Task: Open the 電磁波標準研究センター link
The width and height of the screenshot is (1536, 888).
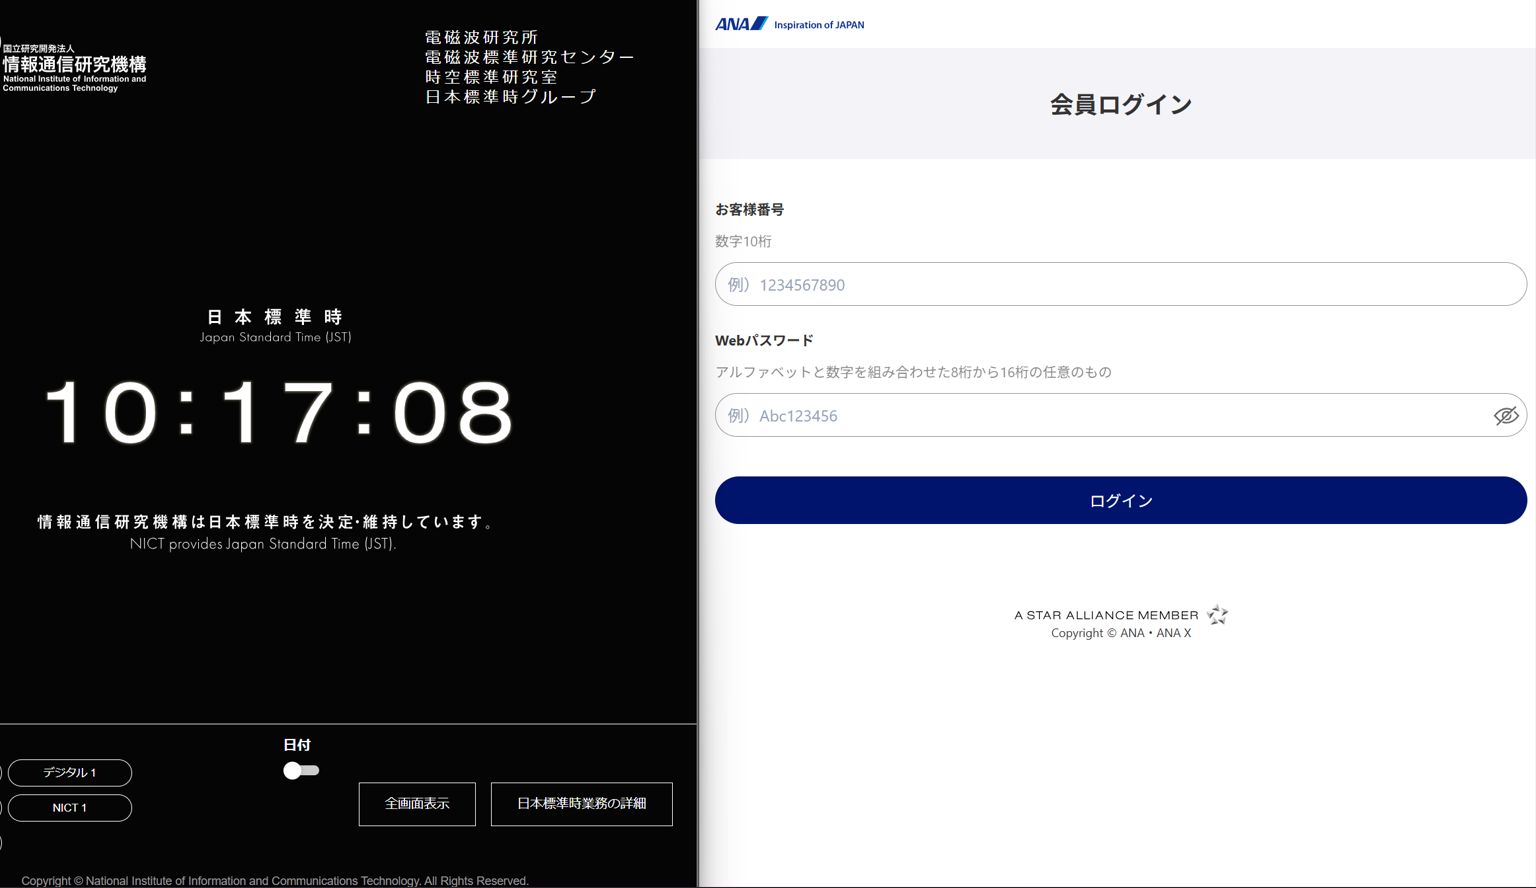Action: [x=529, y=57]
